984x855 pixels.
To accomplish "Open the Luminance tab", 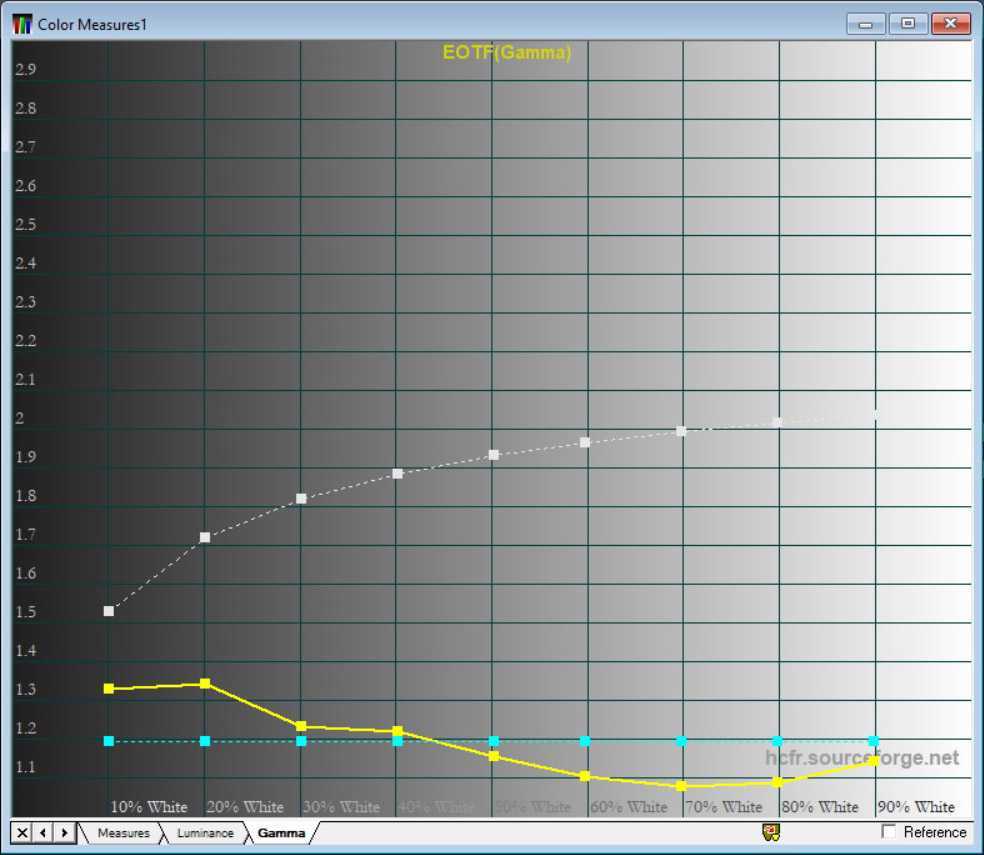I will click(x=205, y=833).
